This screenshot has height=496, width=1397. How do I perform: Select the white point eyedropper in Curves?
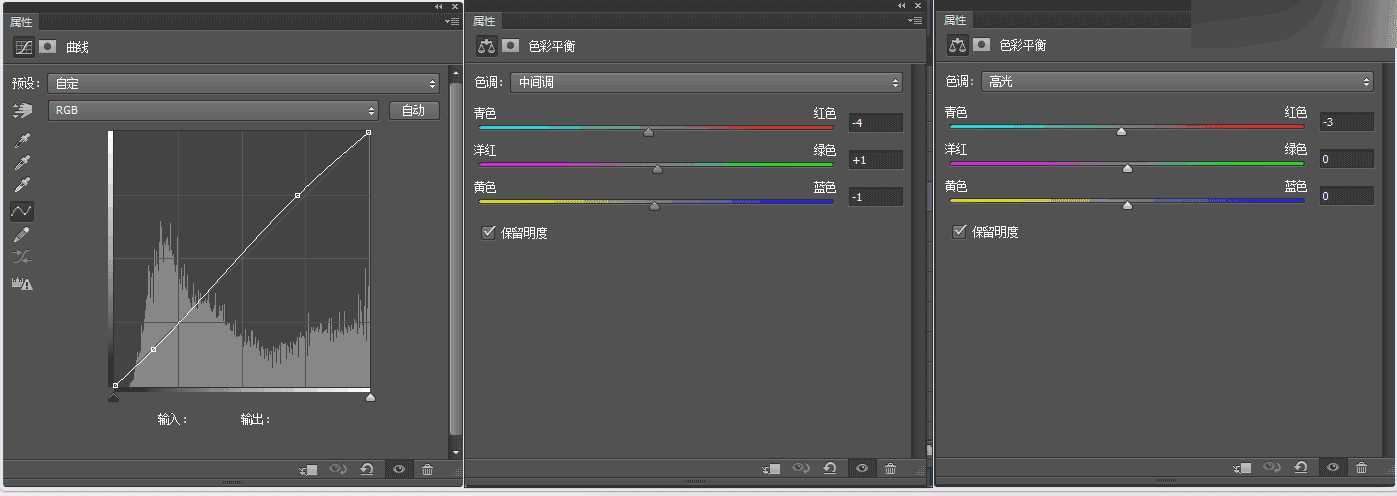coord(22,185)
